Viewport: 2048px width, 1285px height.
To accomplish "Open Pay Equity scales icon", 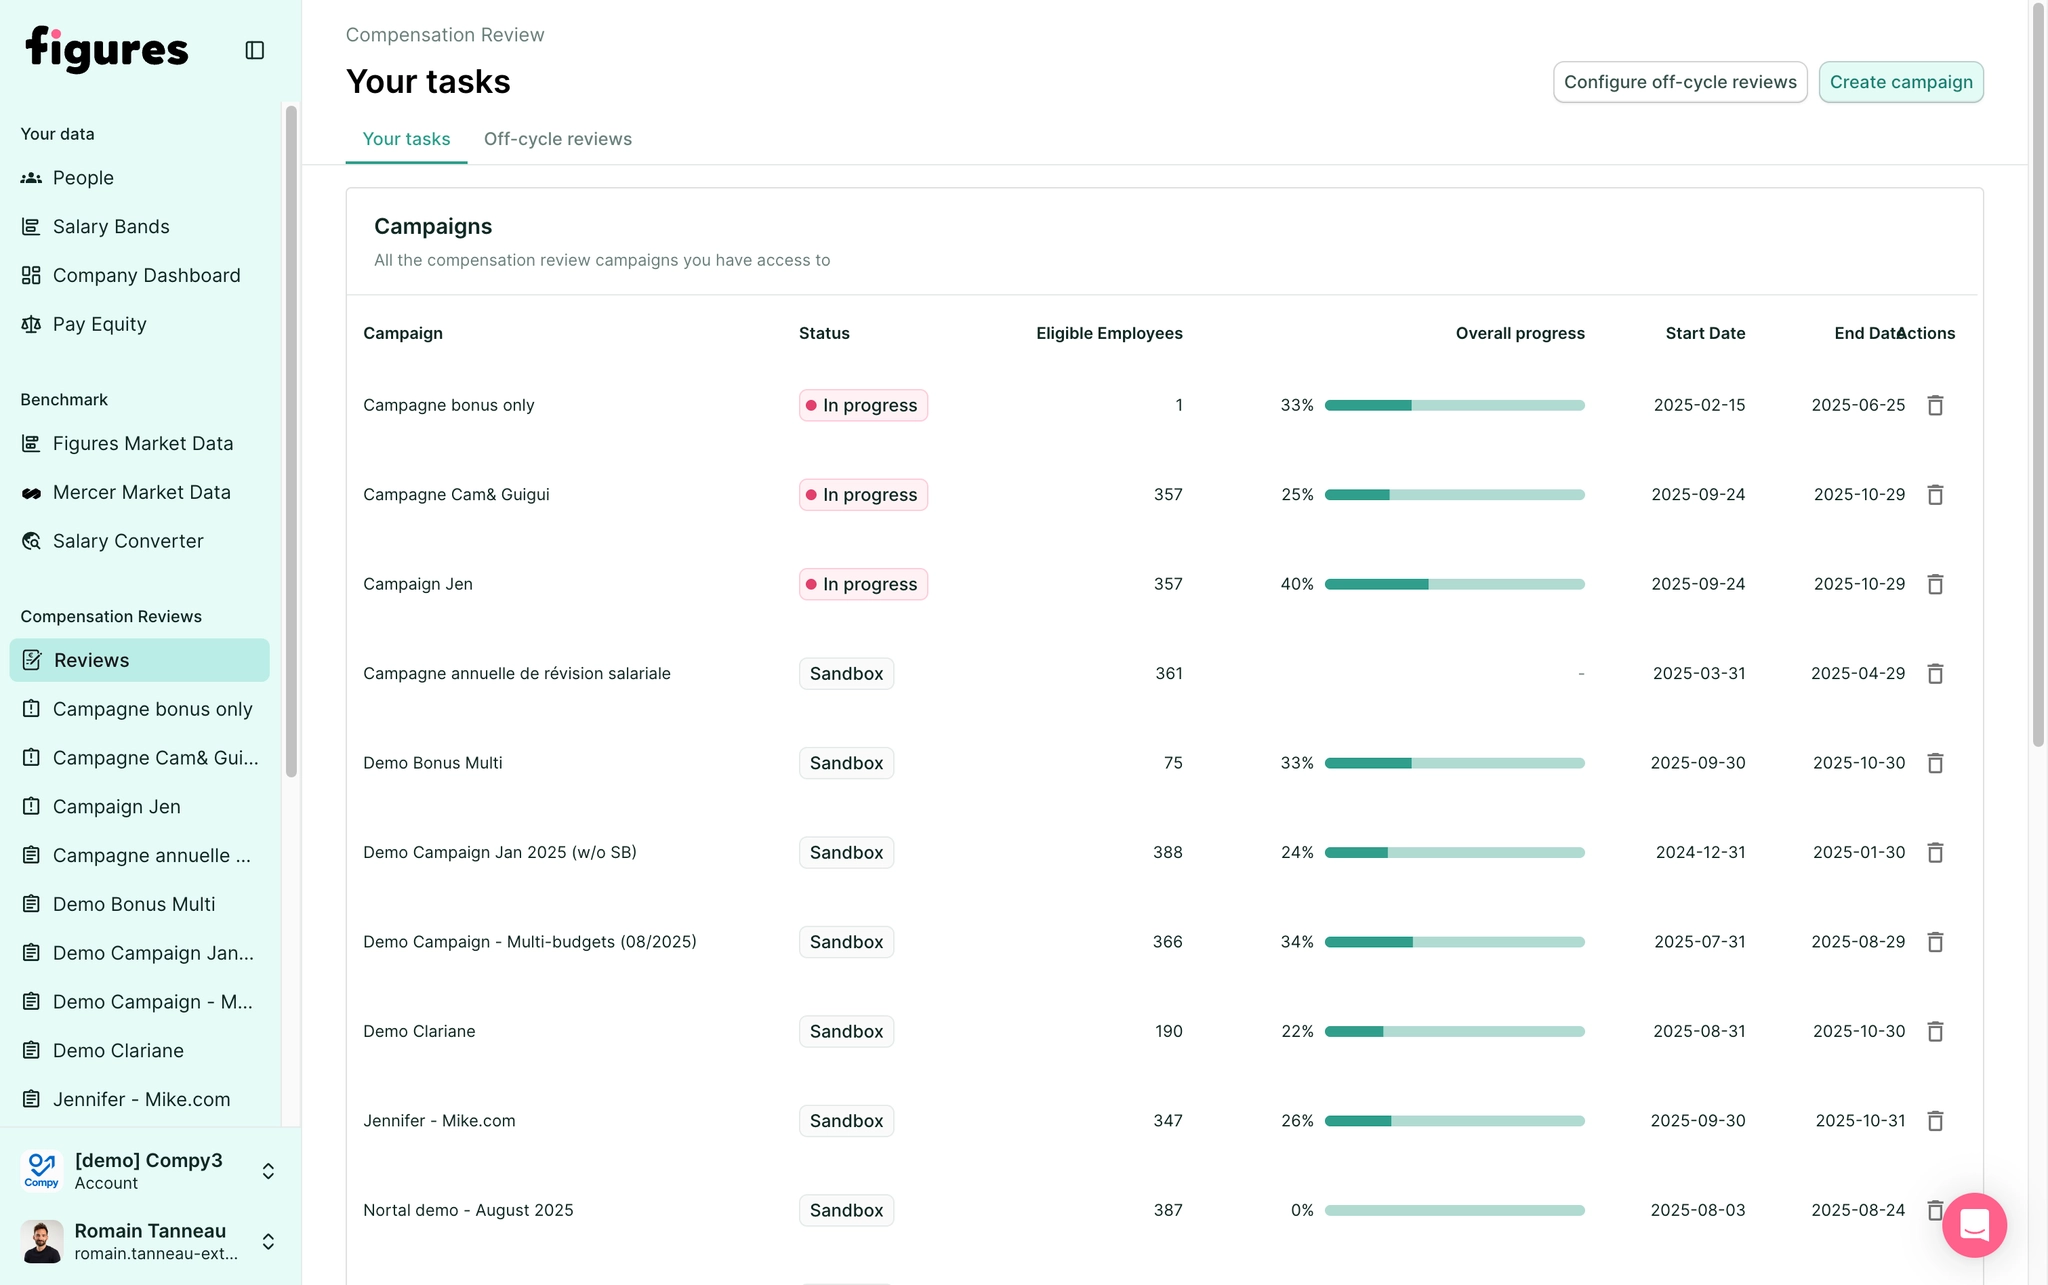I will click(x=31, y=324).
